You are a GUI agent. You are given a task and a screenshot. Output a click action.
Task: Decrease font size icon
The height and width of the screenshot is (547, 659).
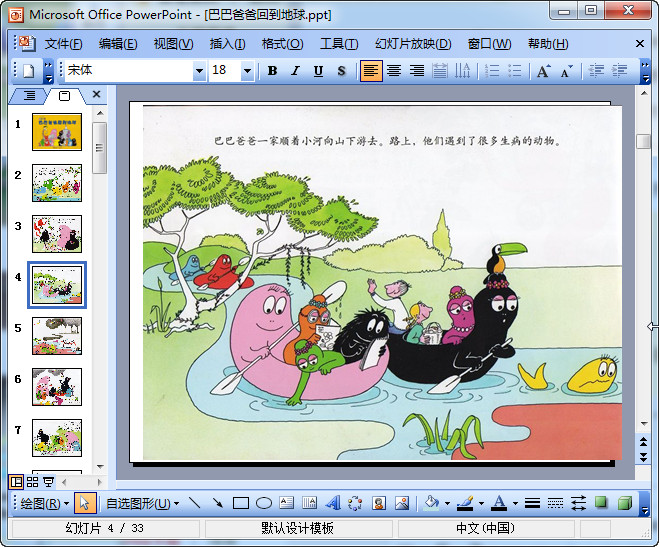(567, 71)
